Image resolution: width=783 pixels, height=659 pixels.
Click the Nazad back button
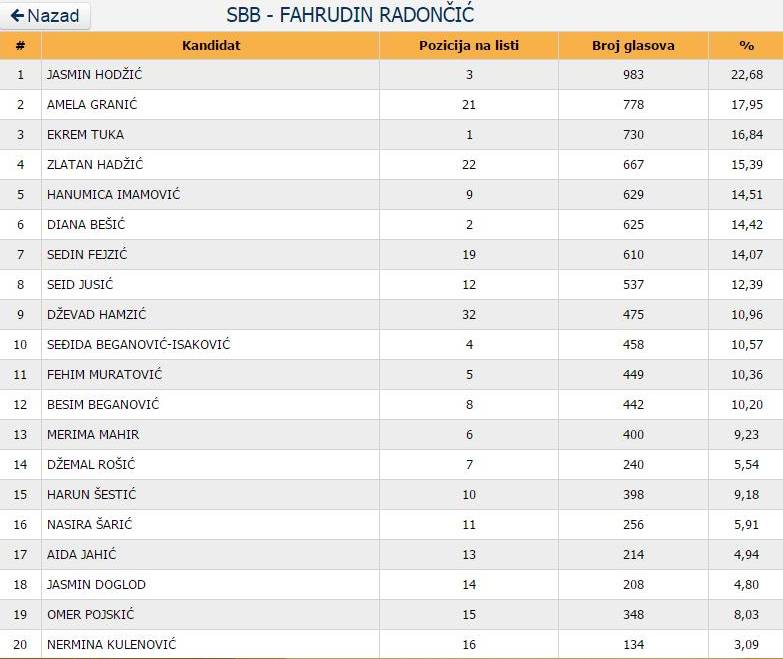point(46,16)
